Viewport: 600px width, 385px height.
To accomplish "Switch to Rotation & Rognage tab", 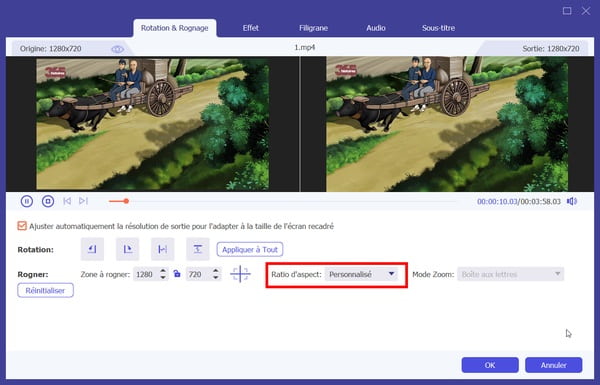I will coord(174,28).
